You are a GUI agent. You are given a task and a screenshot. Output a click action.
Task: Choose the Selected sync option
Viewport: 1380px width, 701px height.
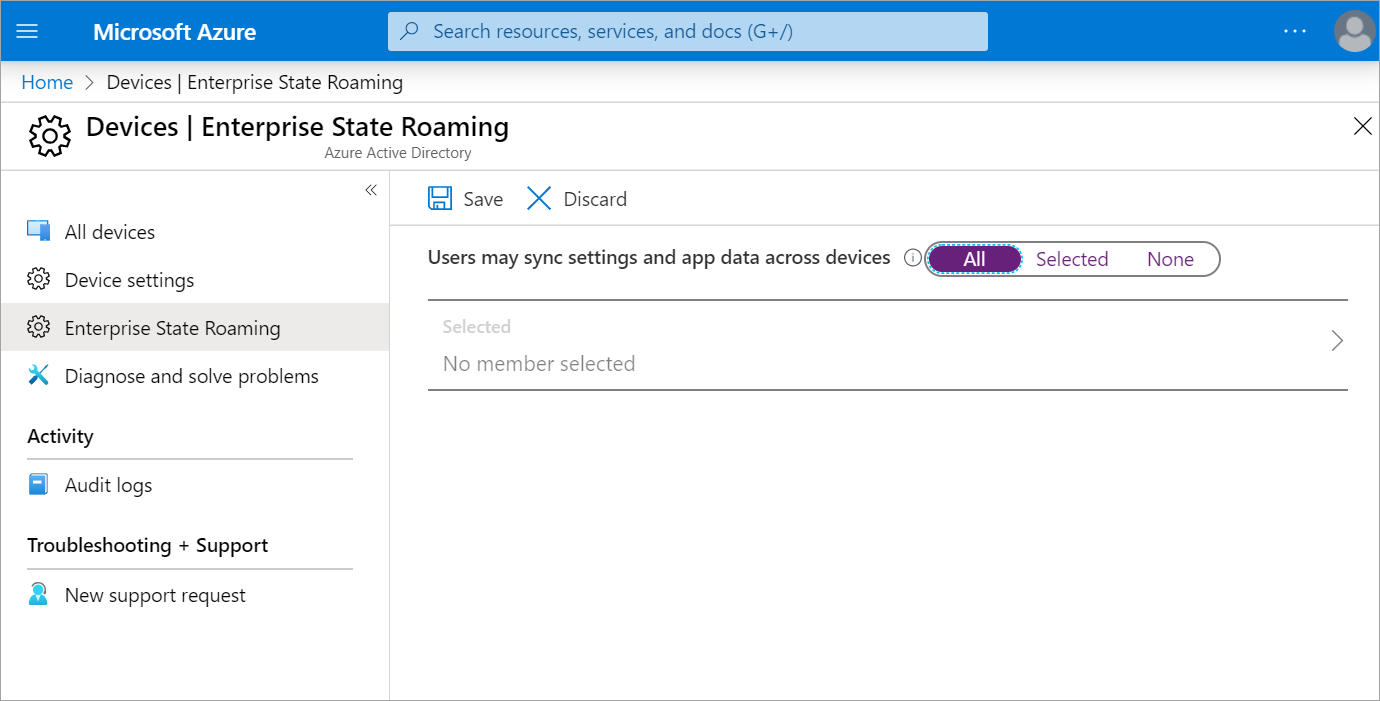click(1072, 259)
